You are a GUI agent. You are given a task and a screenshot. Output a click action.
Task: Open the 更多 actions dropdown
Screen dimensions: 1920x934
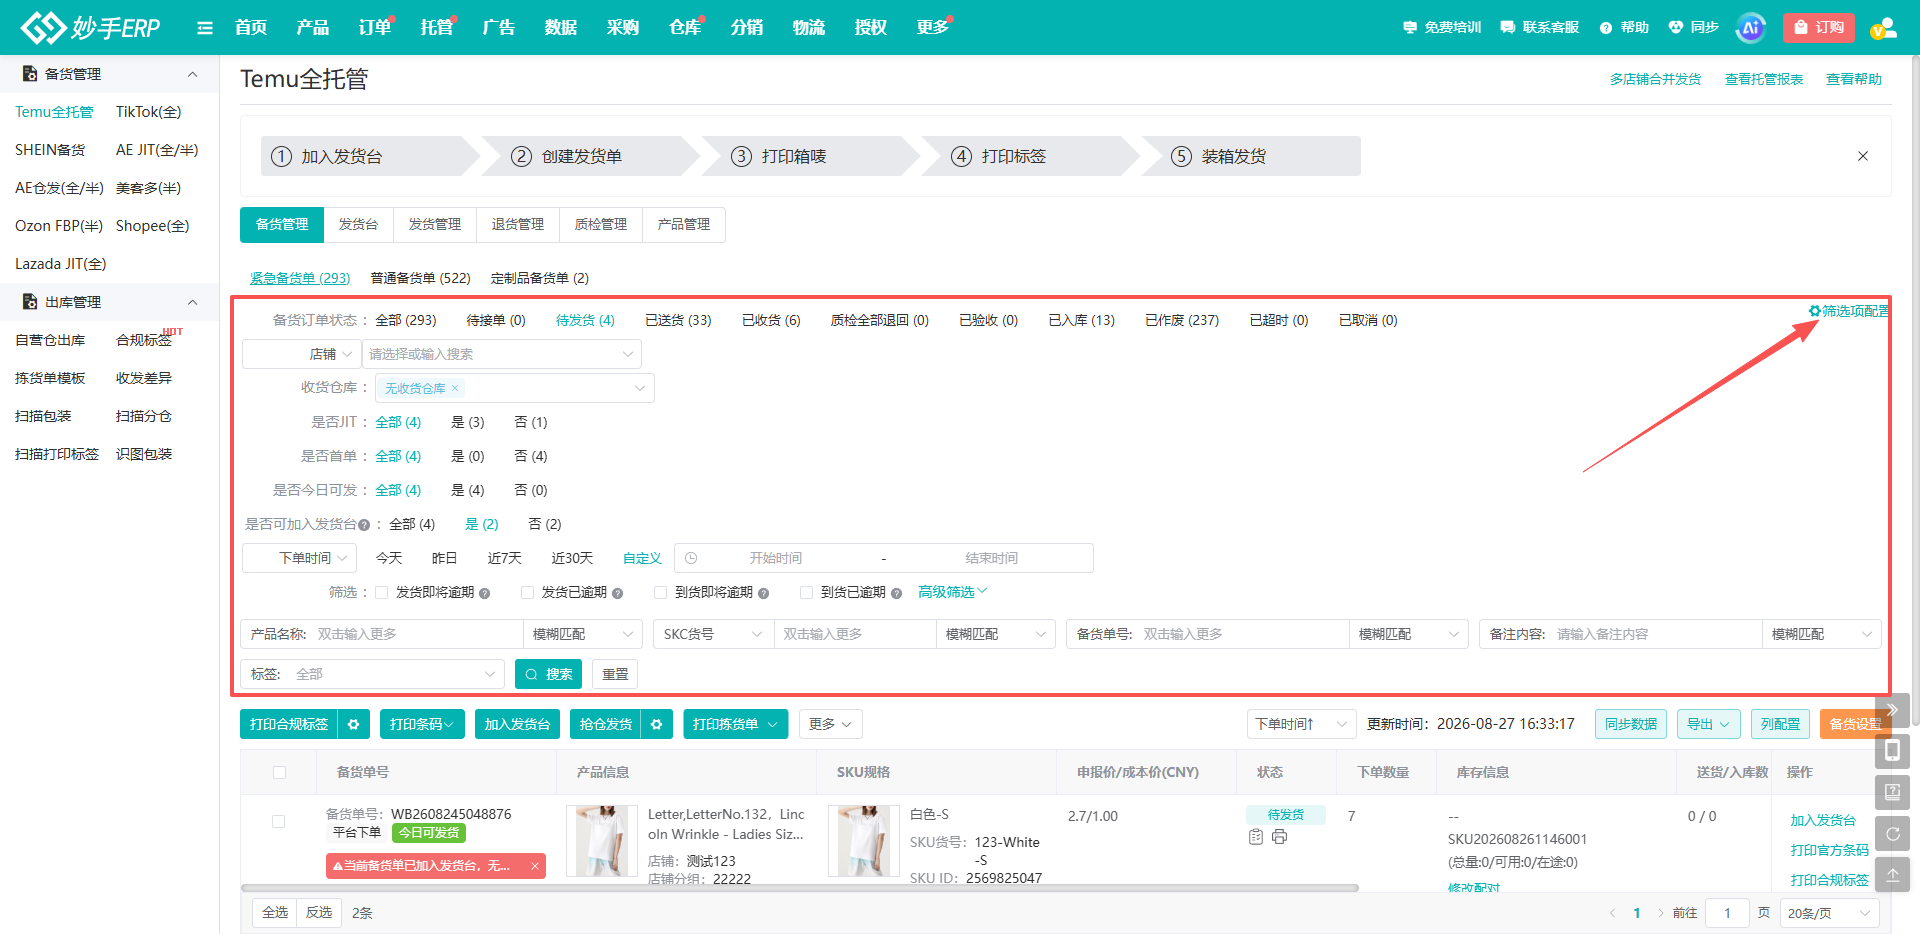830,724
